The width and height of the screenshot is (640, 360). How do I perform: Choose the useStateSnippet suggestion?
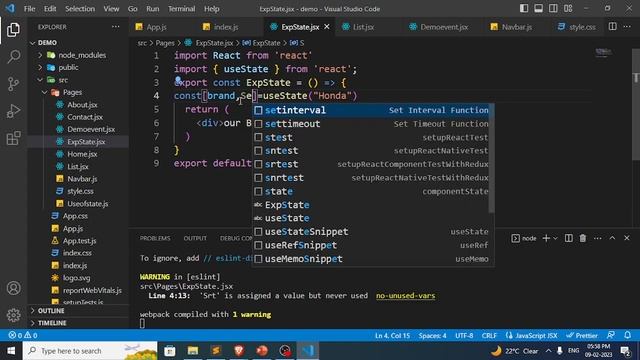(371, 231)
